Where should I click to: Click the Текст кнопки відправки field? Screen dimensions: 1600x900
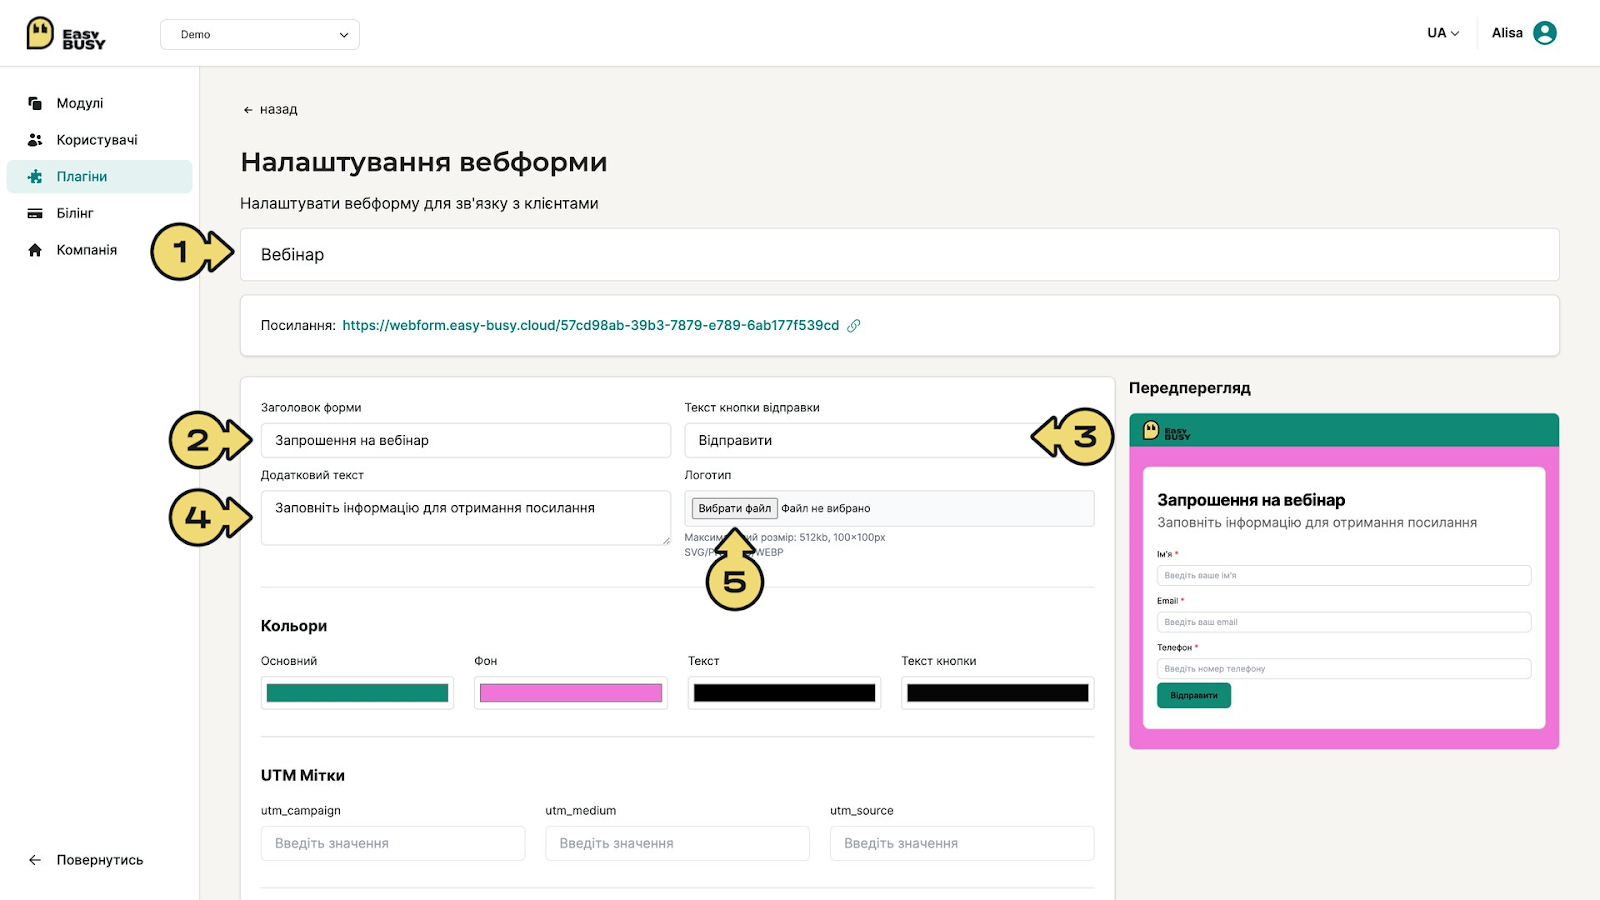click(x=889, y=440)
